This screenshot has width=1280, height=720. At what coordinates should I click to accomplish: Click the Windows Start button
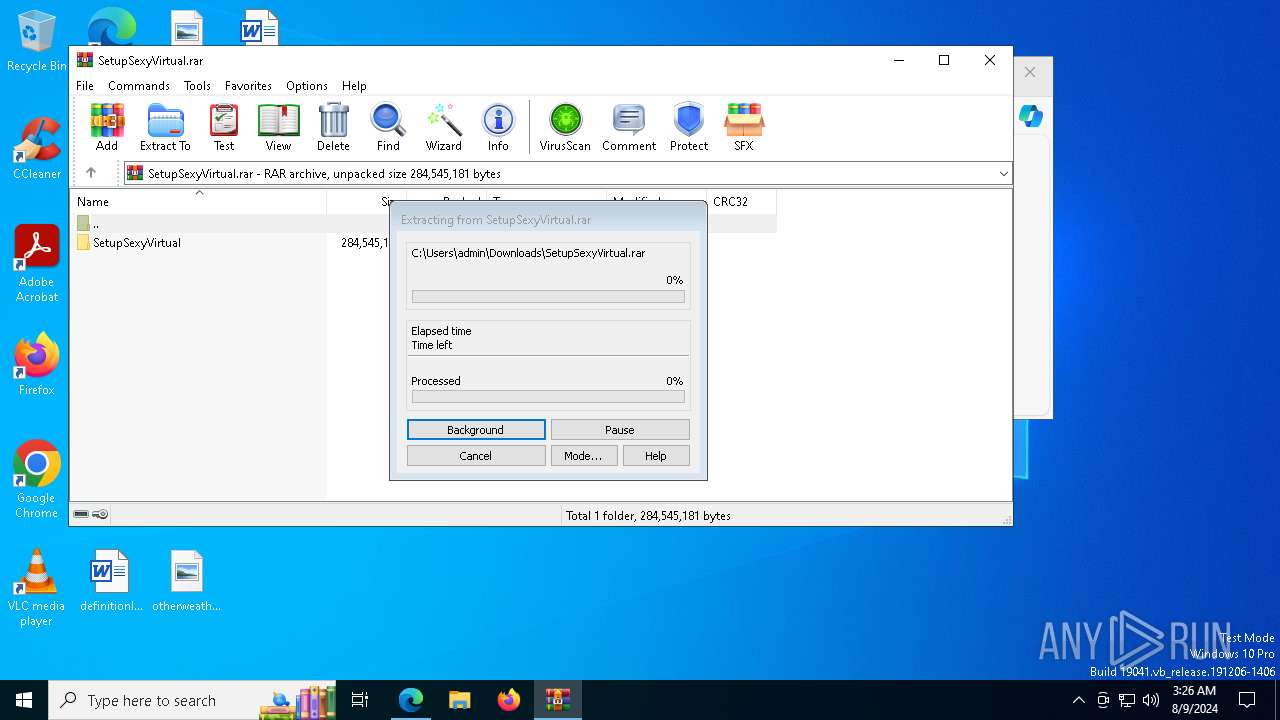(24, 700)
